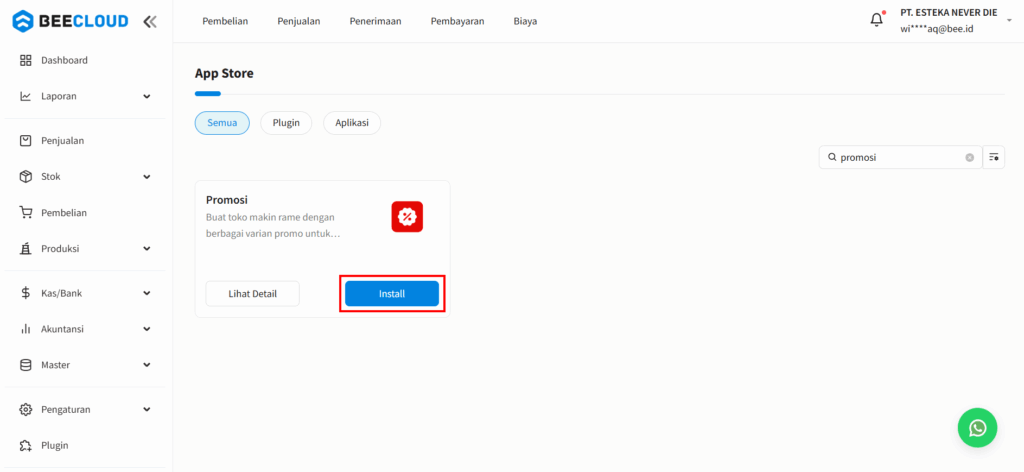Expand the Akuntansi menu chevron

pos(147,329)
